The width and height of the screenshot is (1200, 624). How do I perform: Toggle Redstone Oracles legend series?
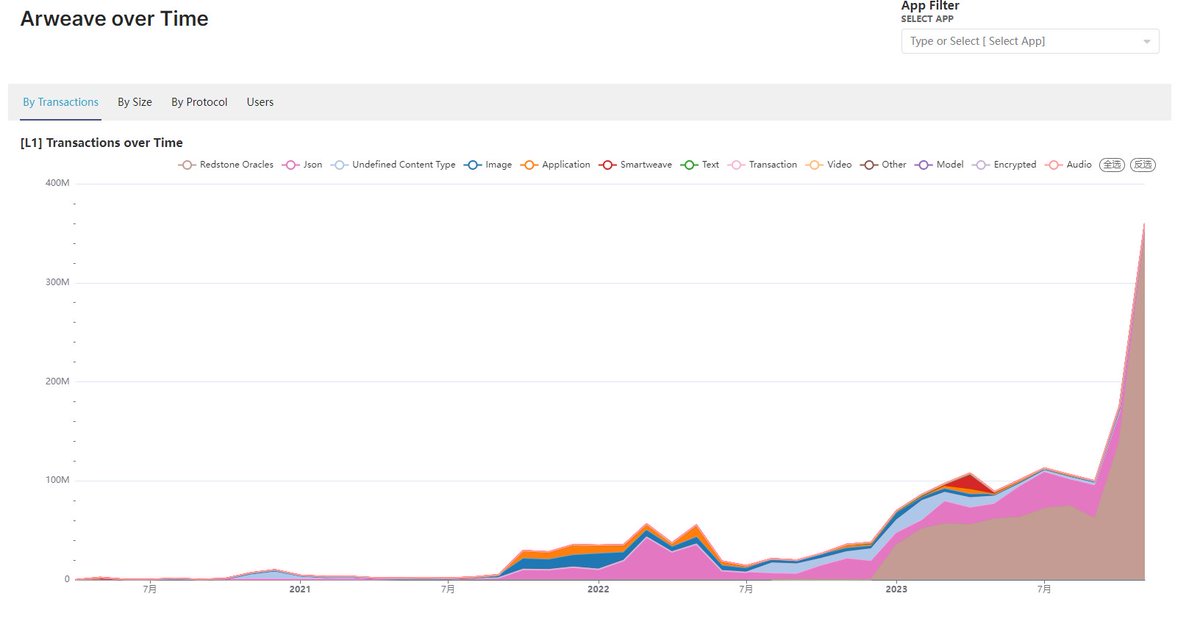click(226, 165)
